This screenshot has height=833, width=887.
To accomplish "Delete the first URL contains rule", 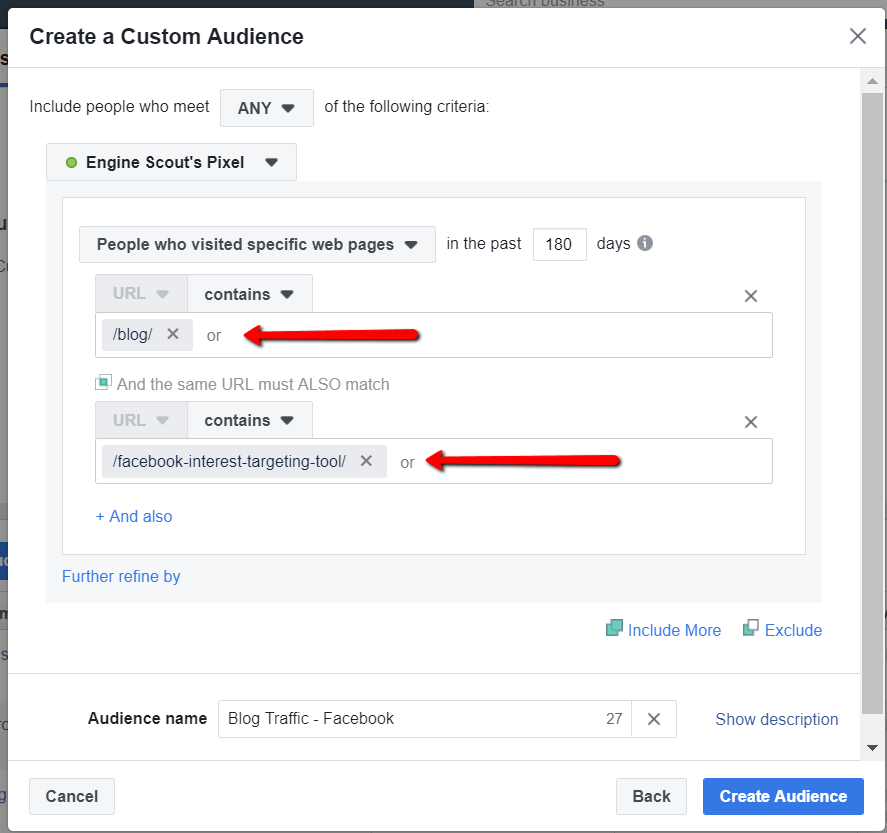I will pos(751,296).
